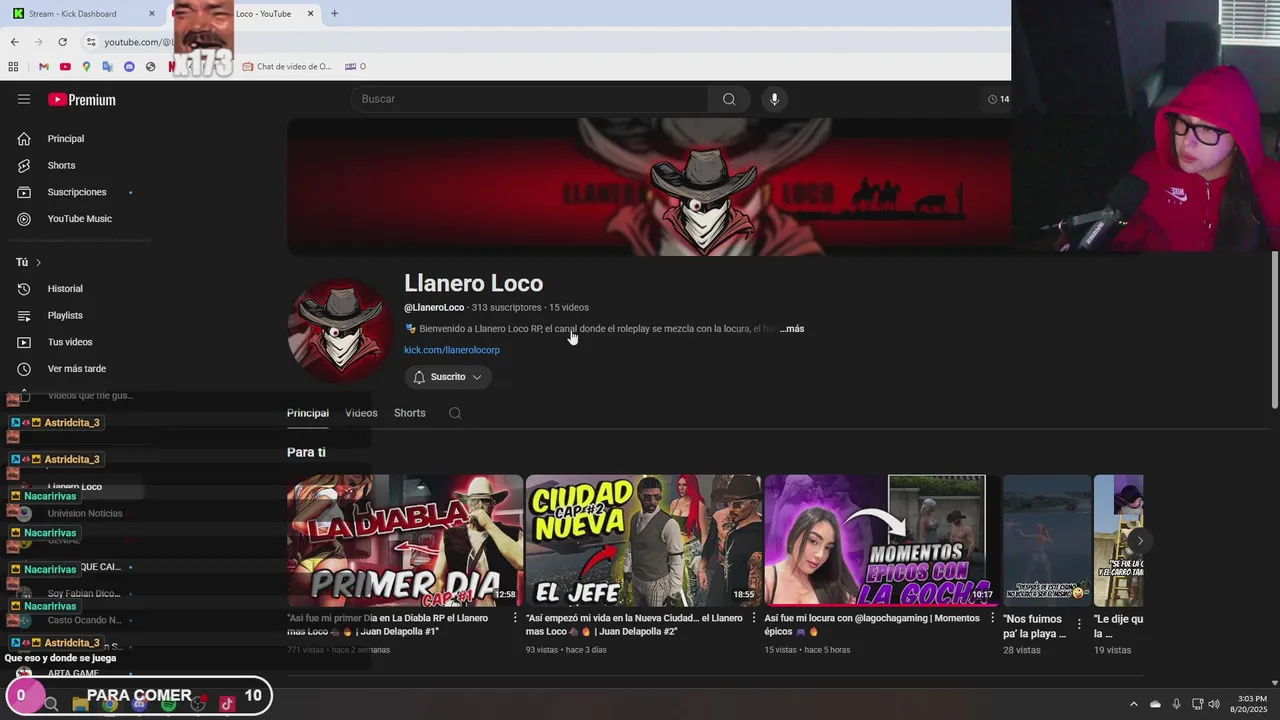This screenshot has width=1280, height=720.
Task: Click title 'Así empezó mi vida en la Nueva Ciudad'
Action: tap(635, 625)
